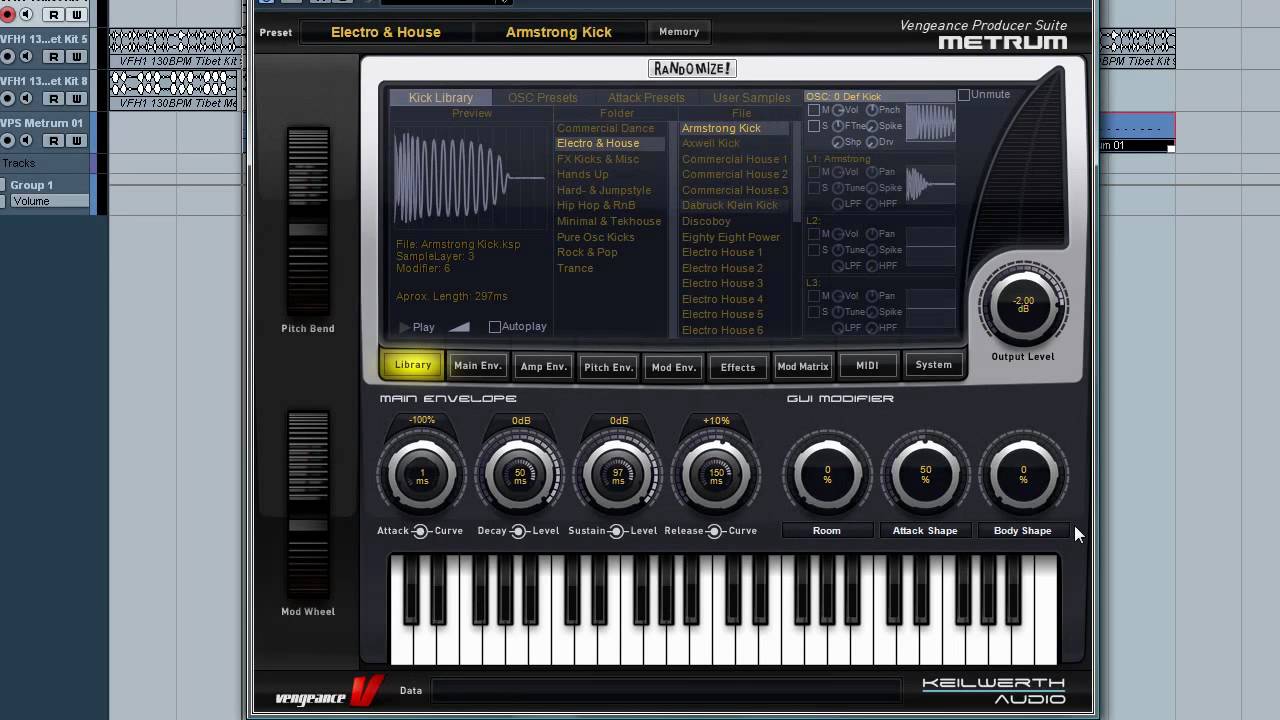Toggle the OSC mute M checkbox

(814, 110)
